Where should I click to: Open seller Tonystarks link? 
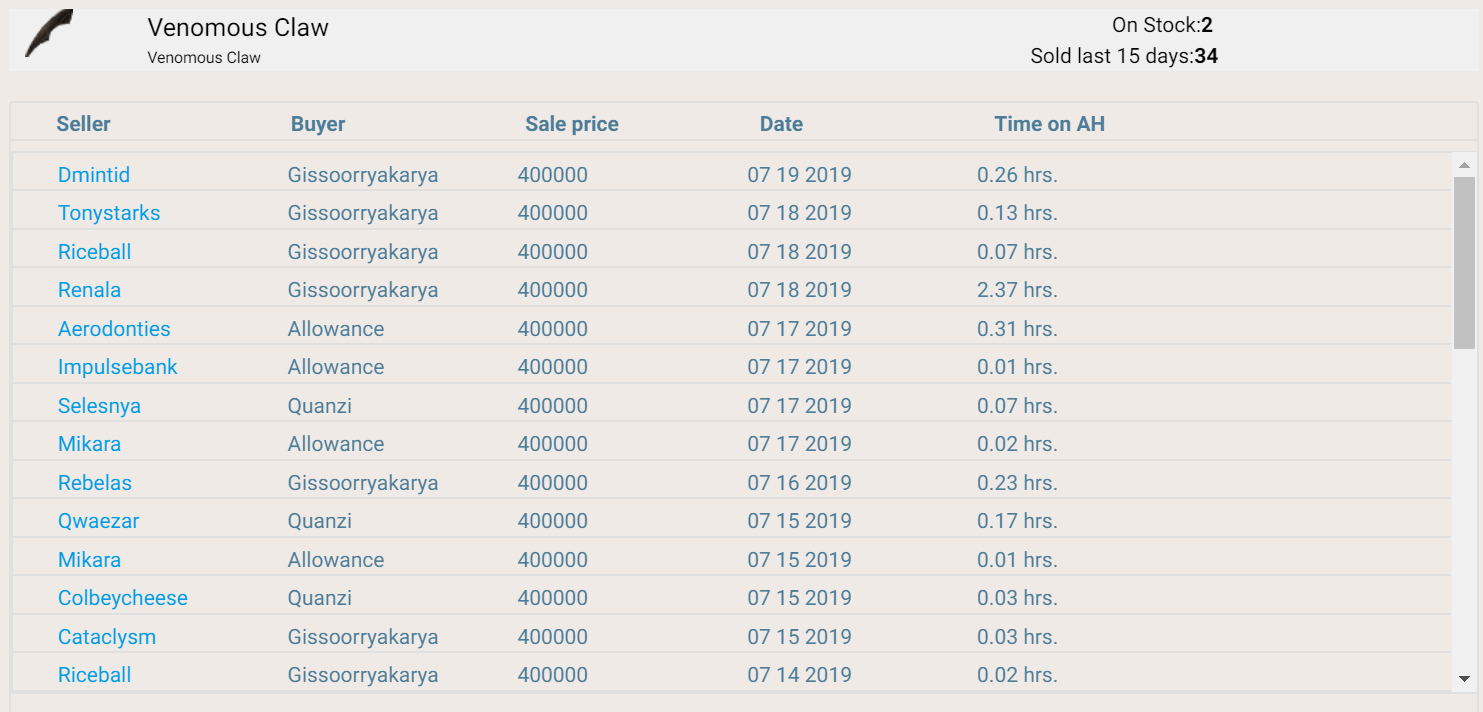pyautogui.click(x=109, y=213)
